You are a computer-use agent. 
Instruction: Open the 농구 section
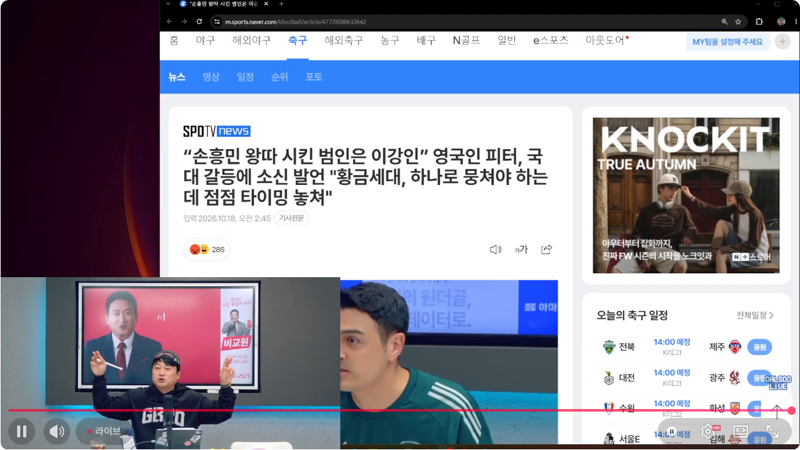pyautogui.click(x=390, y=40)
